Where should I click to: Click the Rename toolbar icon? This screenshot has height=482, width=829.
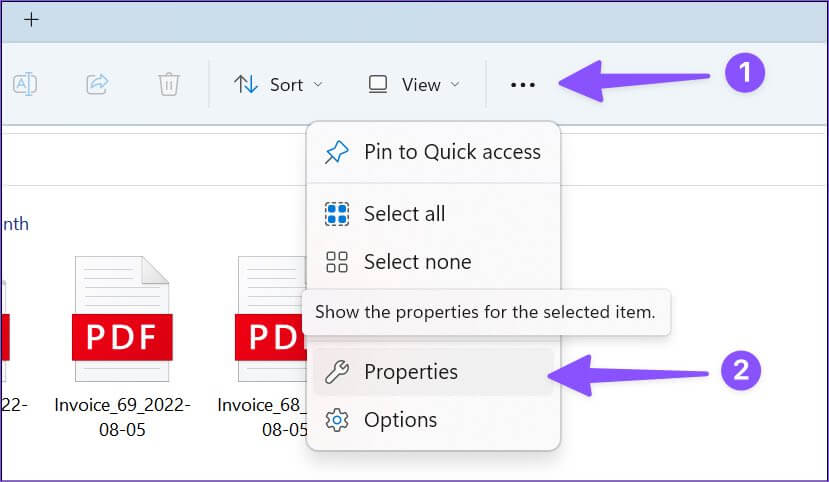tap(25, 84)
